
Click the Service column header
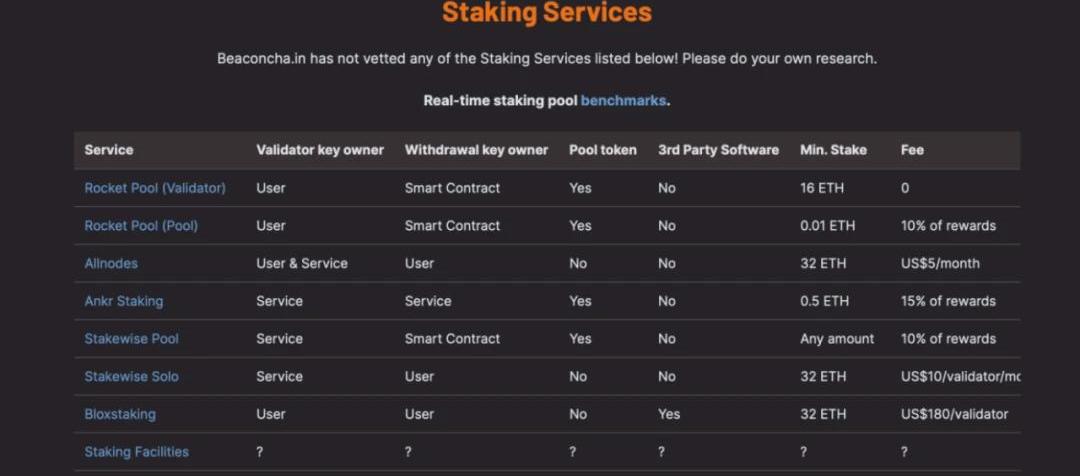point(109,150)
